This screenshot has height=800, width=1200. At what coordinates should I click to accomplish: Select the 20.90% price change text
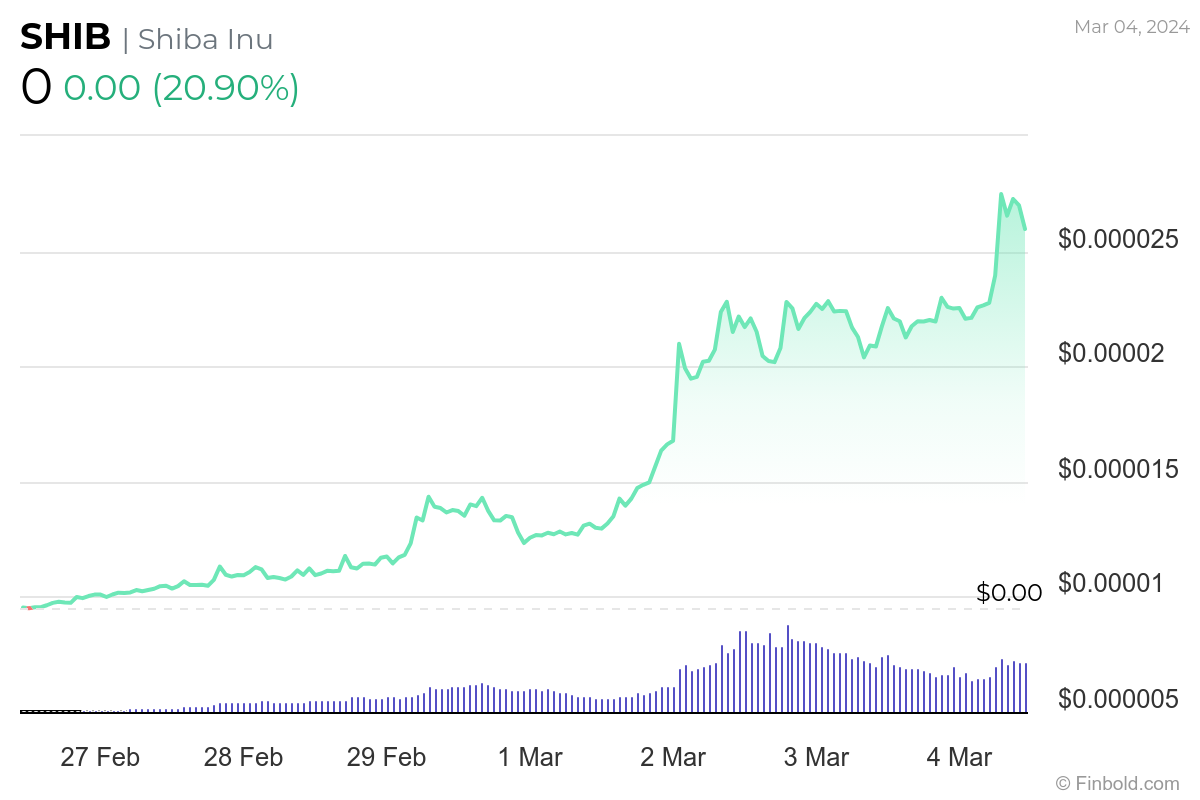point(225,88)
